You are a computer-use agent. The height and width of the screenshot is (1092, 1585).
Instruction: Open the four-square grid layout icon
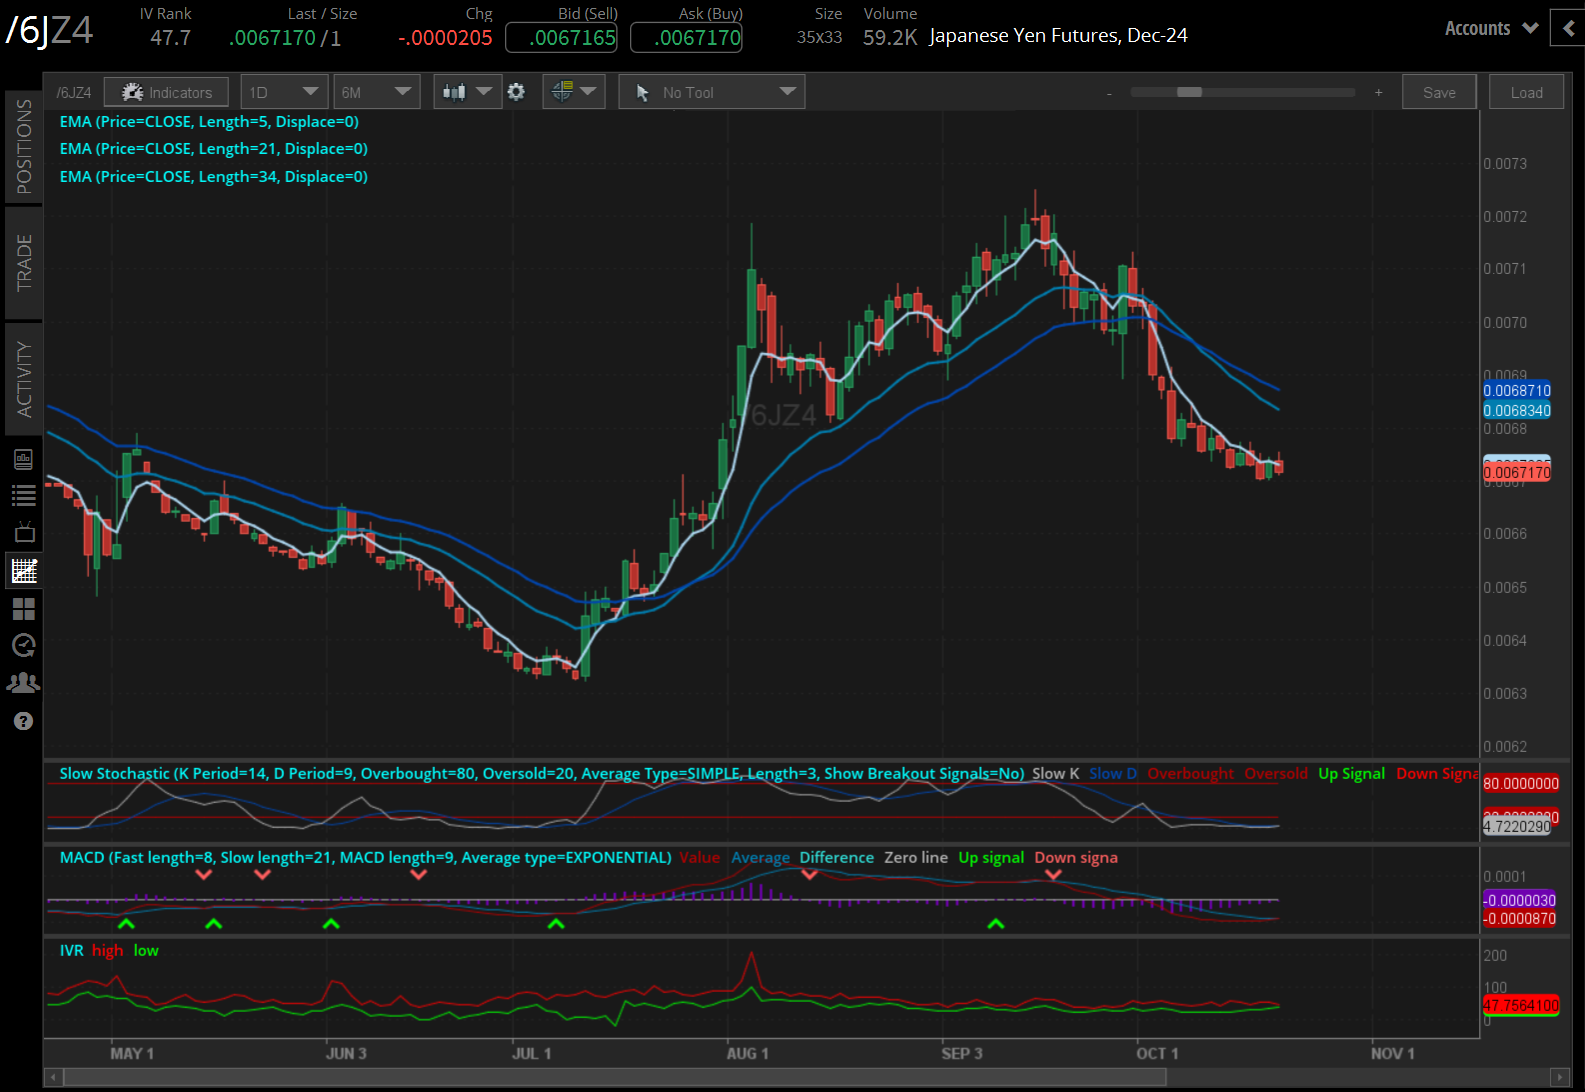(x=24, y=608)
